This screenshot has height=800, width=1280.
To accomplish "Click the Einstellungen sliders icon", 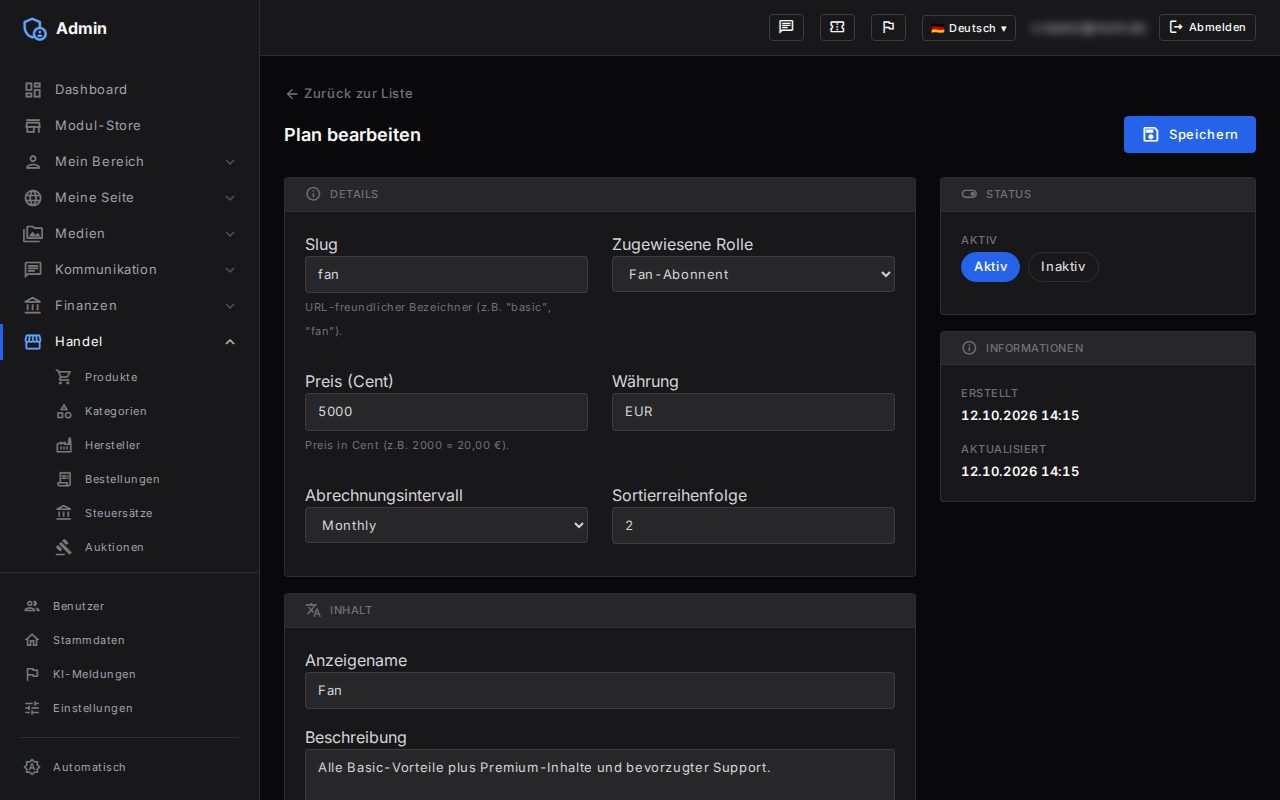I will click(x=32, y=708).
